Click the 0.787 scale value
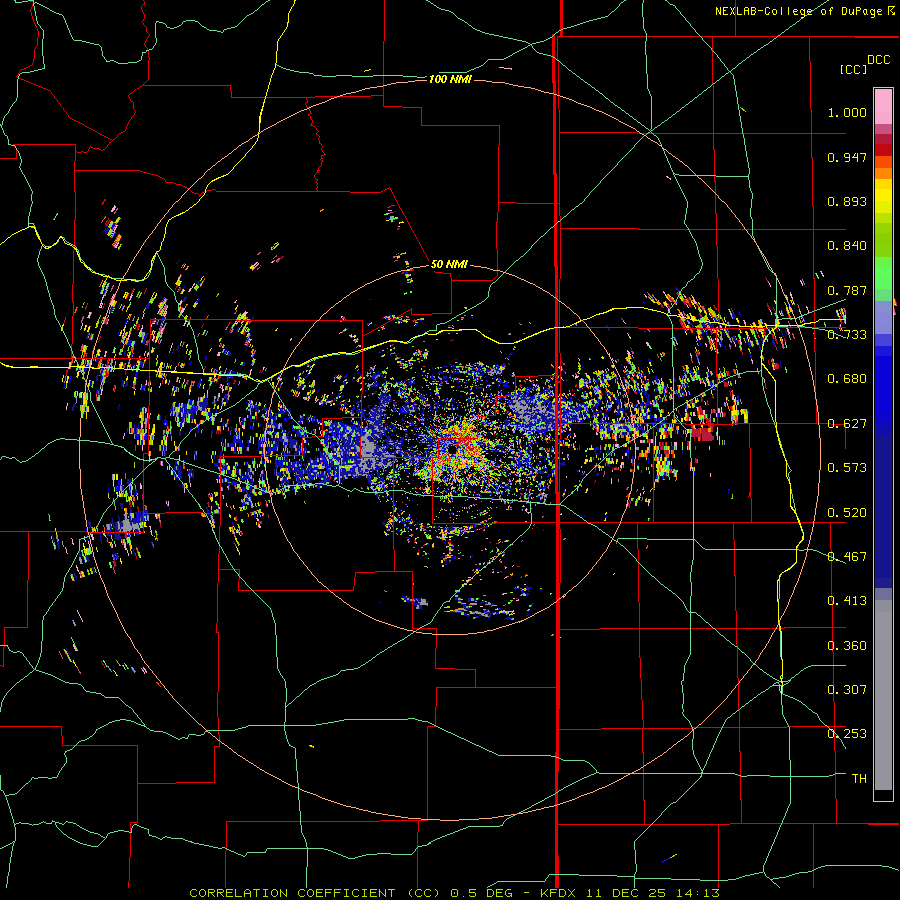The width and height of the screenshot is (900, 900). click(847, 290)
